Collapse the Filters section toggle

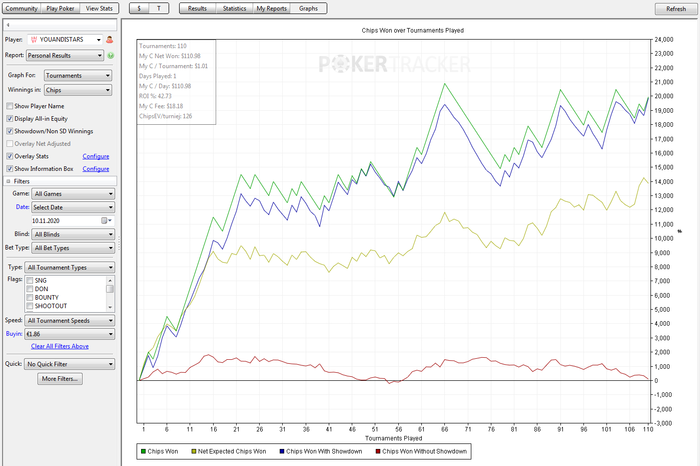(8, 181)
